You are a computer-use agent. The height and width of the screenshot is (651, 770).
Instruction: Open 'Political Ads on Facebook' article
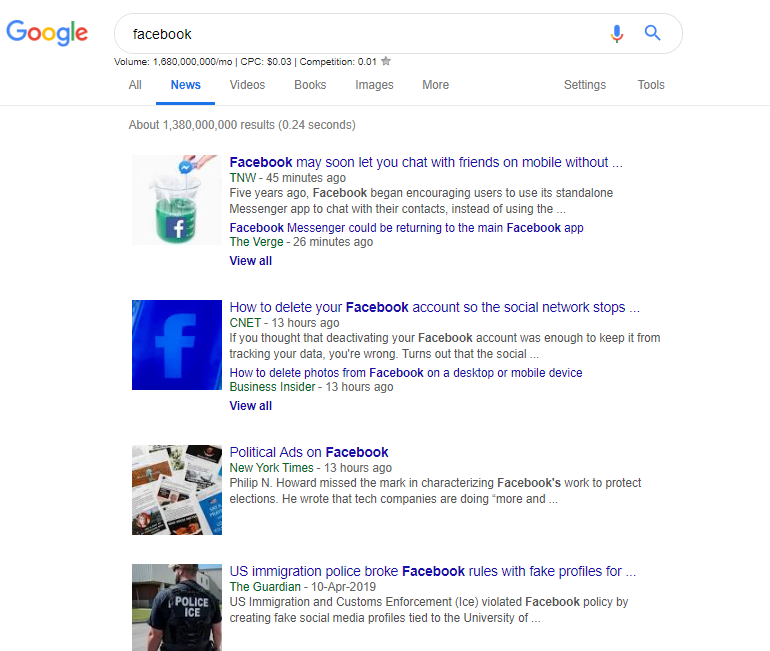point(309,452)
